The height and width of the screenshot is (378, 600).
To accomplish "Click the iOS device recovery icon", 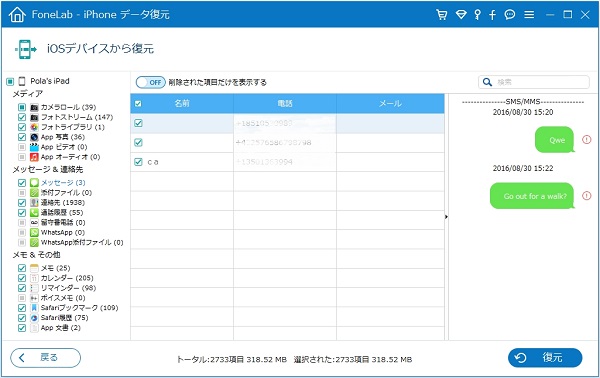I will point(26,49).
